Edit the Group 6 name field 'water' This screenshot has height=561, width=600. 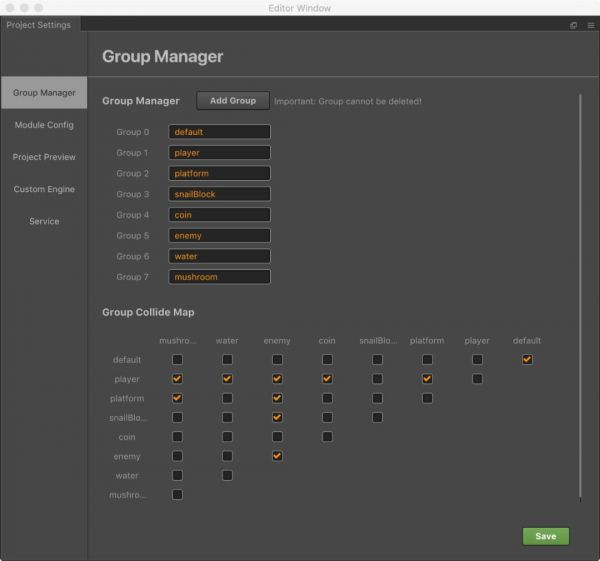point(219,256)
